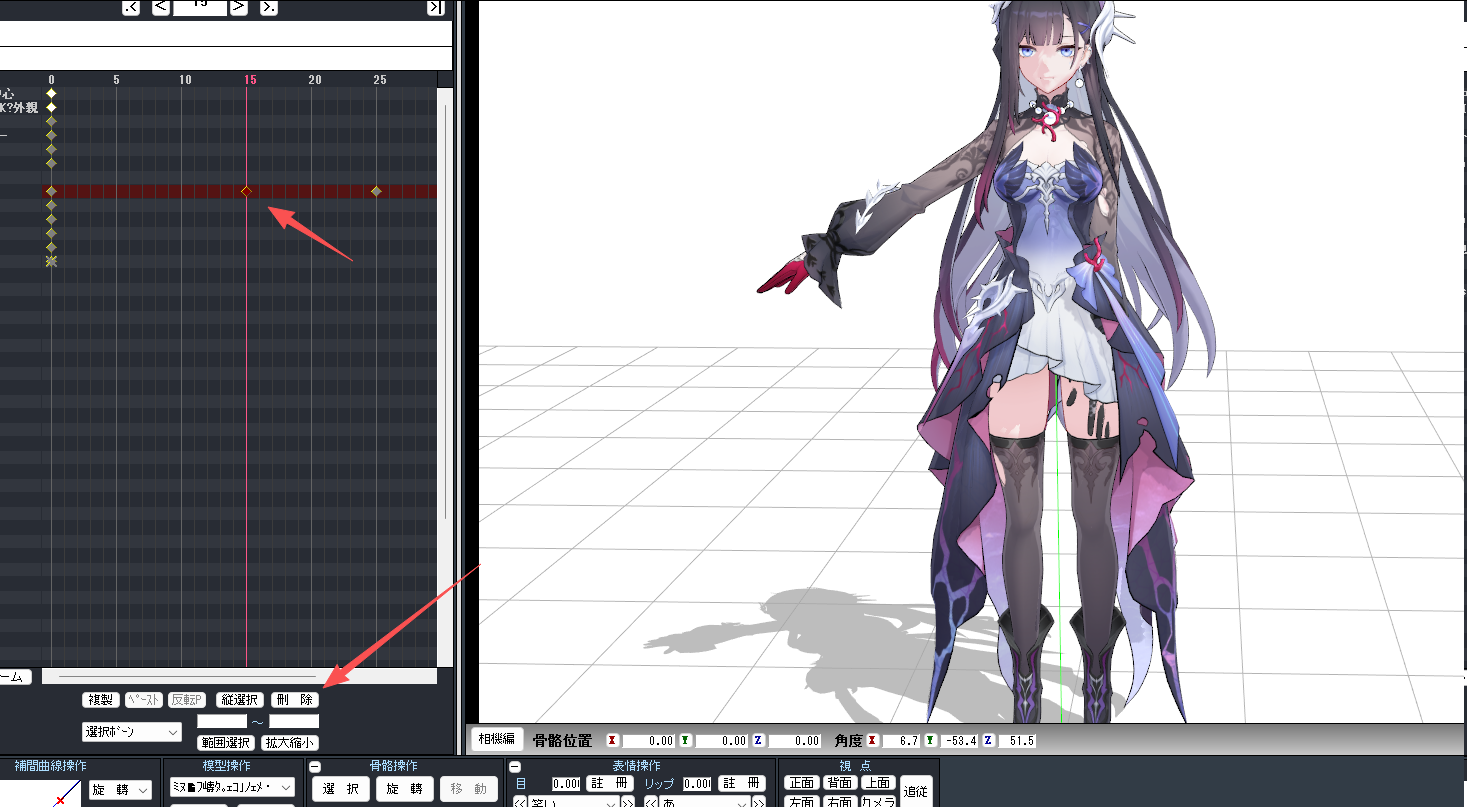Click the リップ morph value field
Screen dimensions: 1467x807
click(x=697, y=784)
